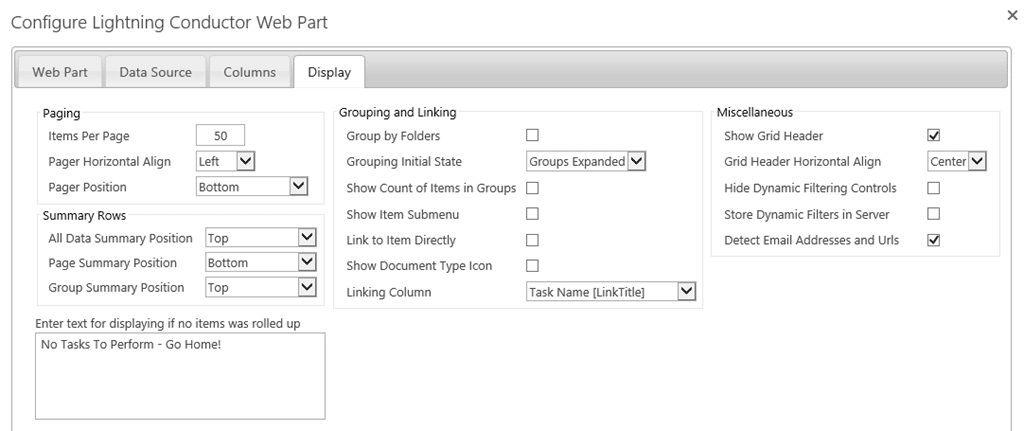
Task: Open the Pager Position dropdown
Action: click(x=251, y=187)
